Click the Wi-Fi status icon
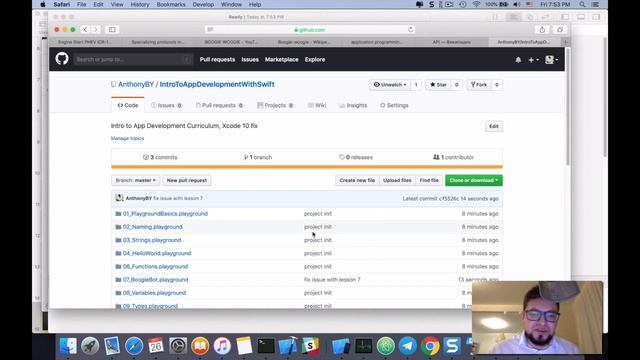The width and height of the screenshot is (640, 360). (476, 4)
